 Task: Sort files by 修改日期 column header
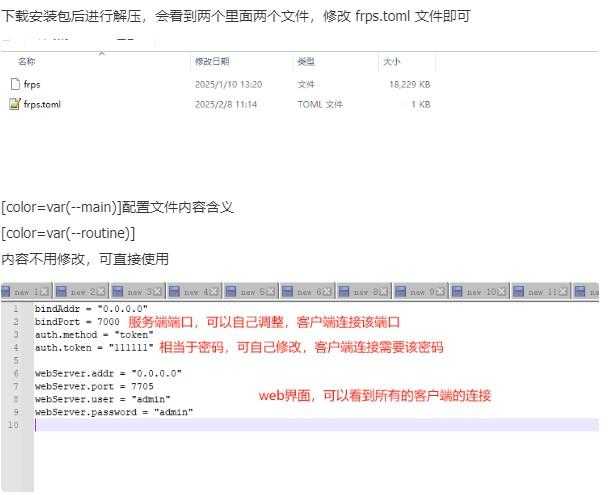211,62
